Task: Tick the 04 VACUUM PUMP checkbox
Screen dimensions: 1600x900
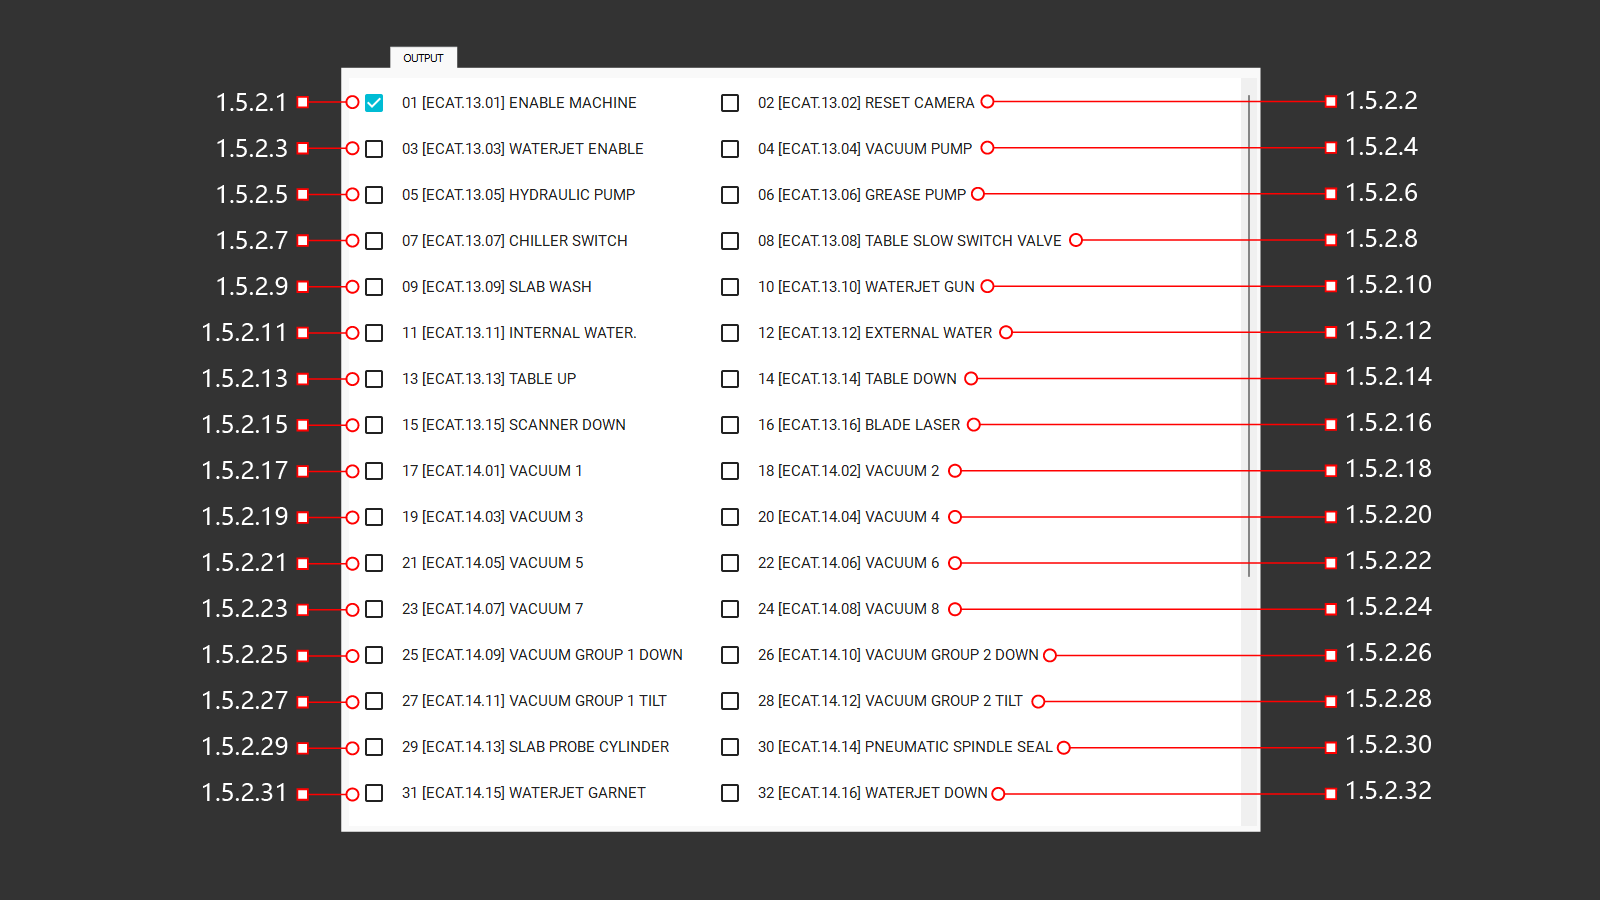Action: coord(730,149)
